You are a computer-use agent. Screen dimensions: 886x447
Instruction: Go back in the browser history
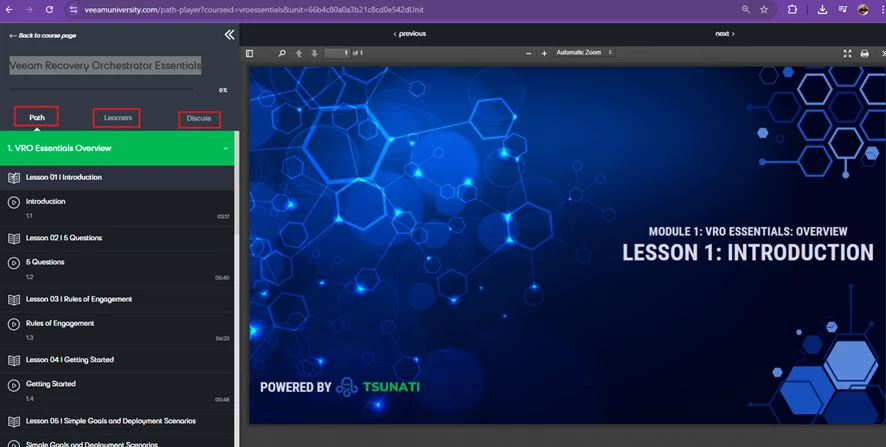(10, 10)
